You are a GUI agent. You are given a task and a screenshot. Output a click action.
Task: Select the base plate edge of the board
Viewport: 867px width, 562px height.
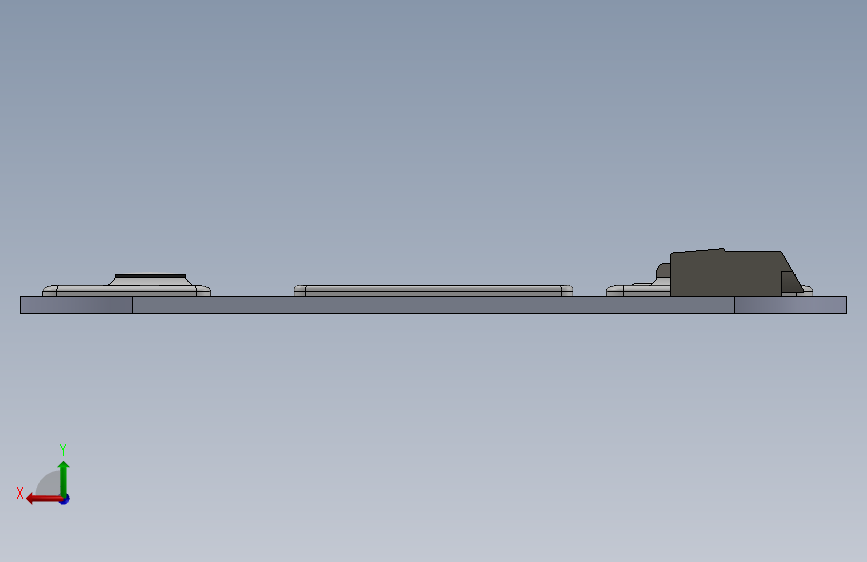pos(434,305)
